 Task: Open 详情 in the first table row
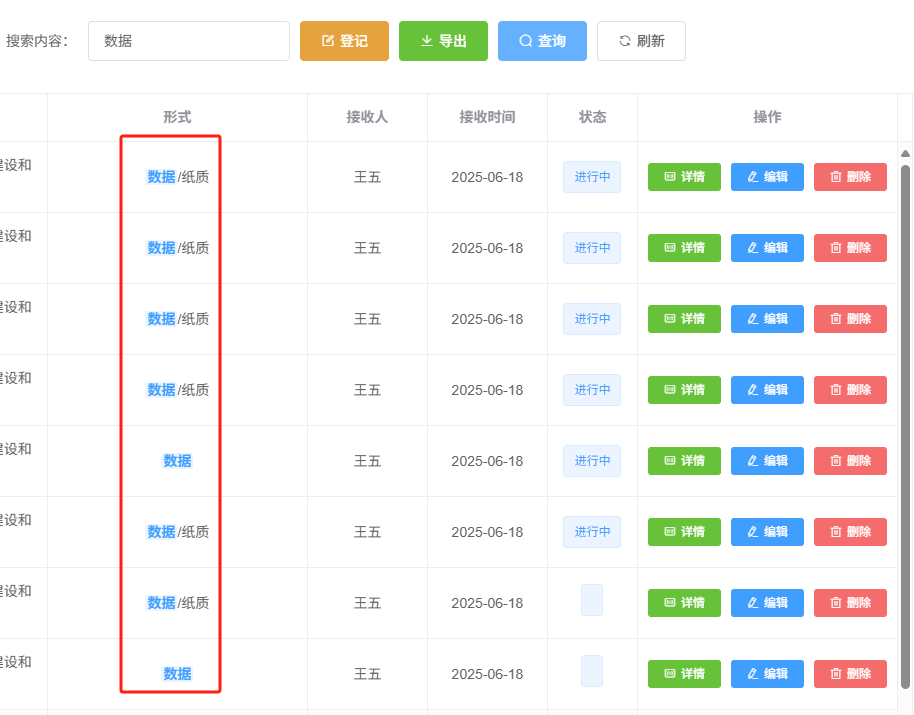click(x=684, y=177)
